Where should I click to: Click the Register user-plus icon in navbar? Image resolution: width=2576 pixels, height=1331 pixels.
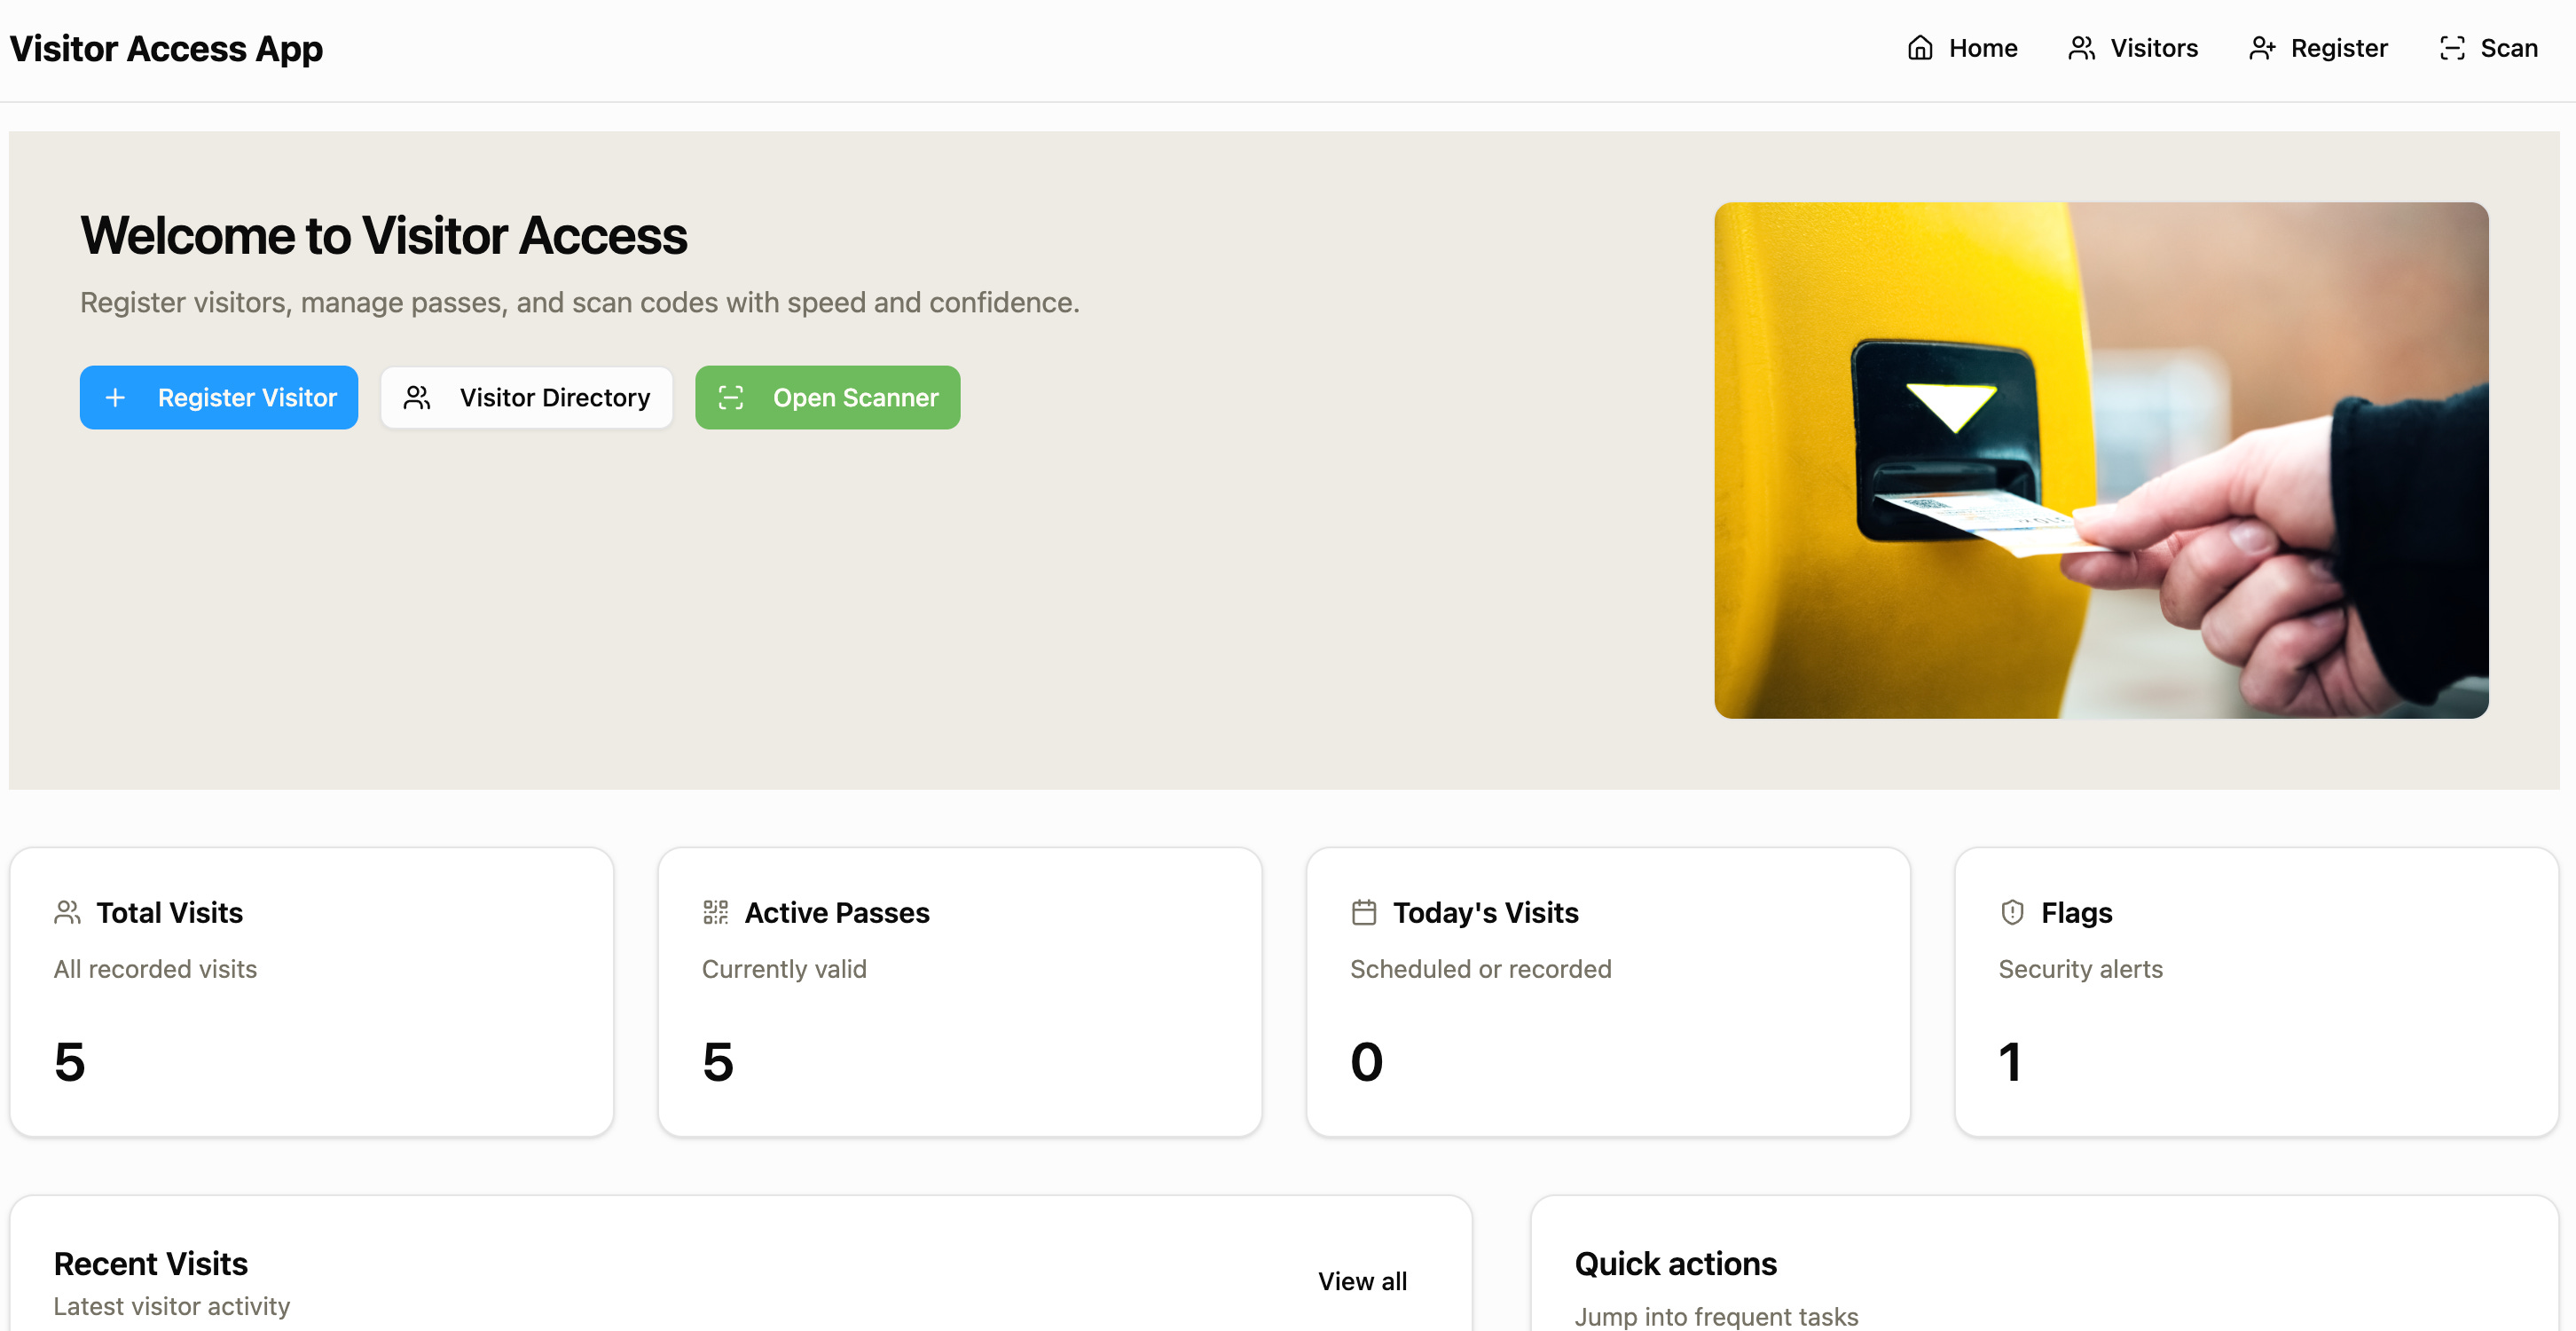pos(2262,48)
